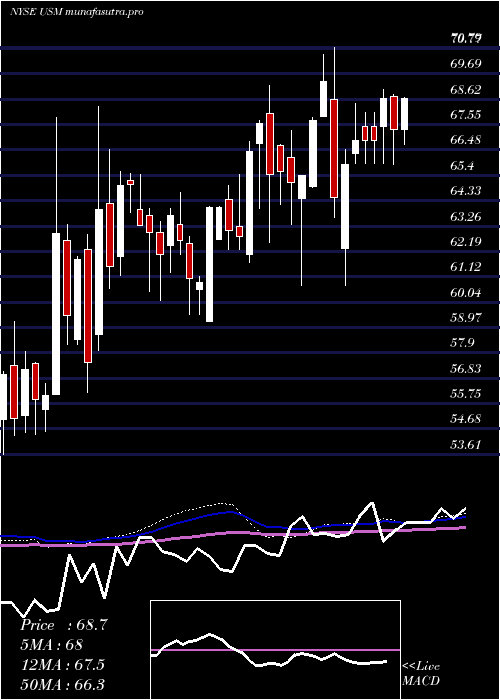Click the '12MA : 67.5' readout

tap(62, 665)
